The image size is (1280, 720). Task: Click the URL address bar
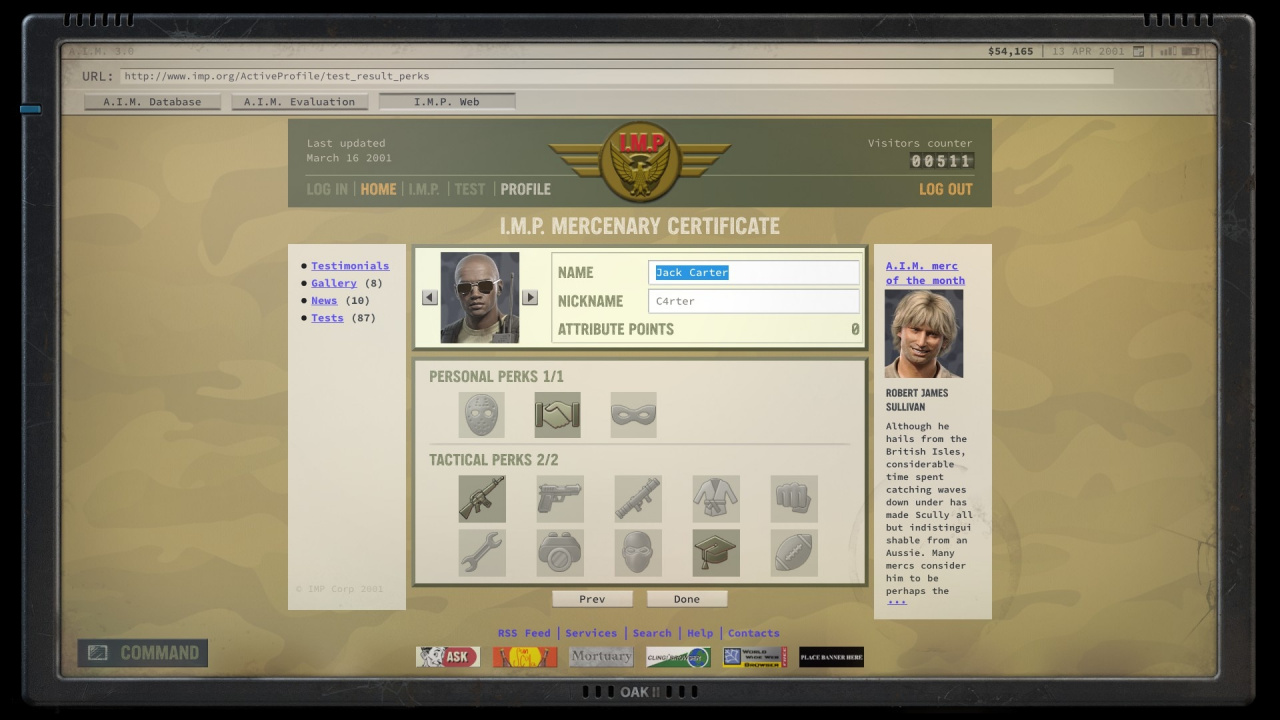(616, 76)
